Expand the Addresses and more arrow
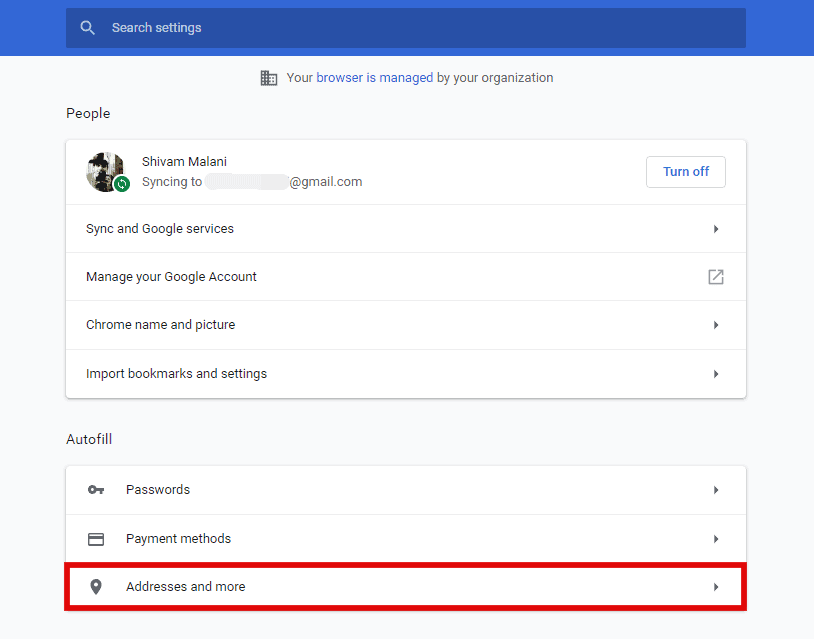 tap(716, 587)
